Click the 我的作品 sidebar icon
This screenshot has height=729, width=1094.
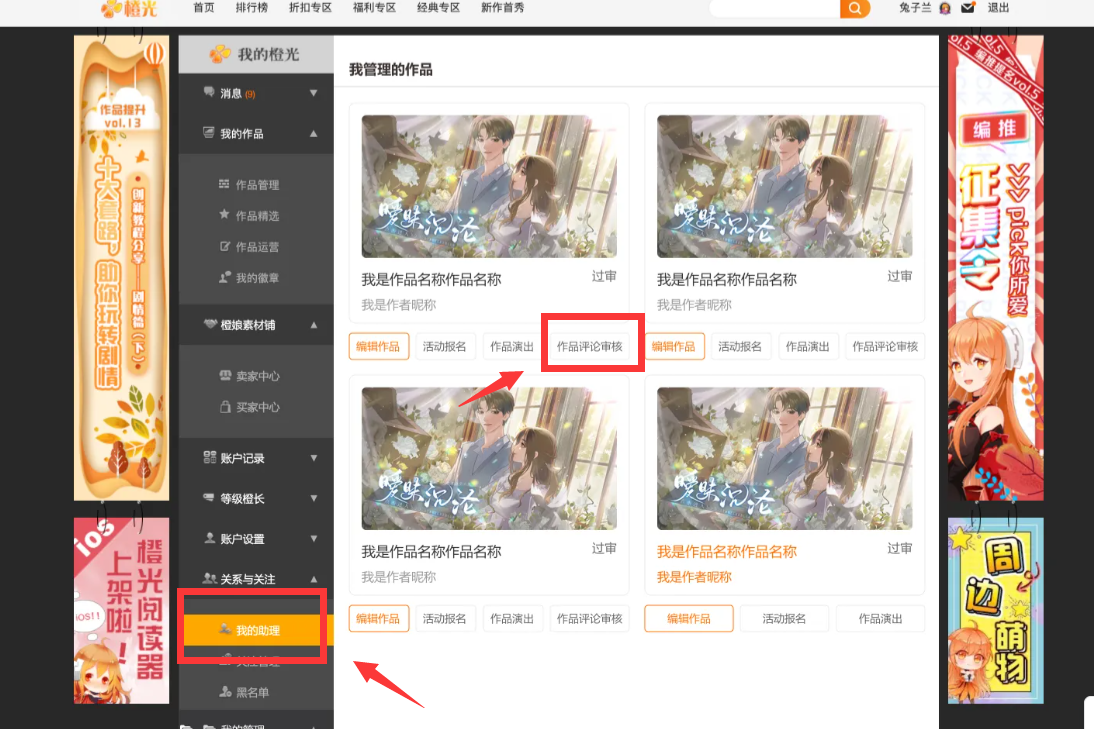point(209,133)
